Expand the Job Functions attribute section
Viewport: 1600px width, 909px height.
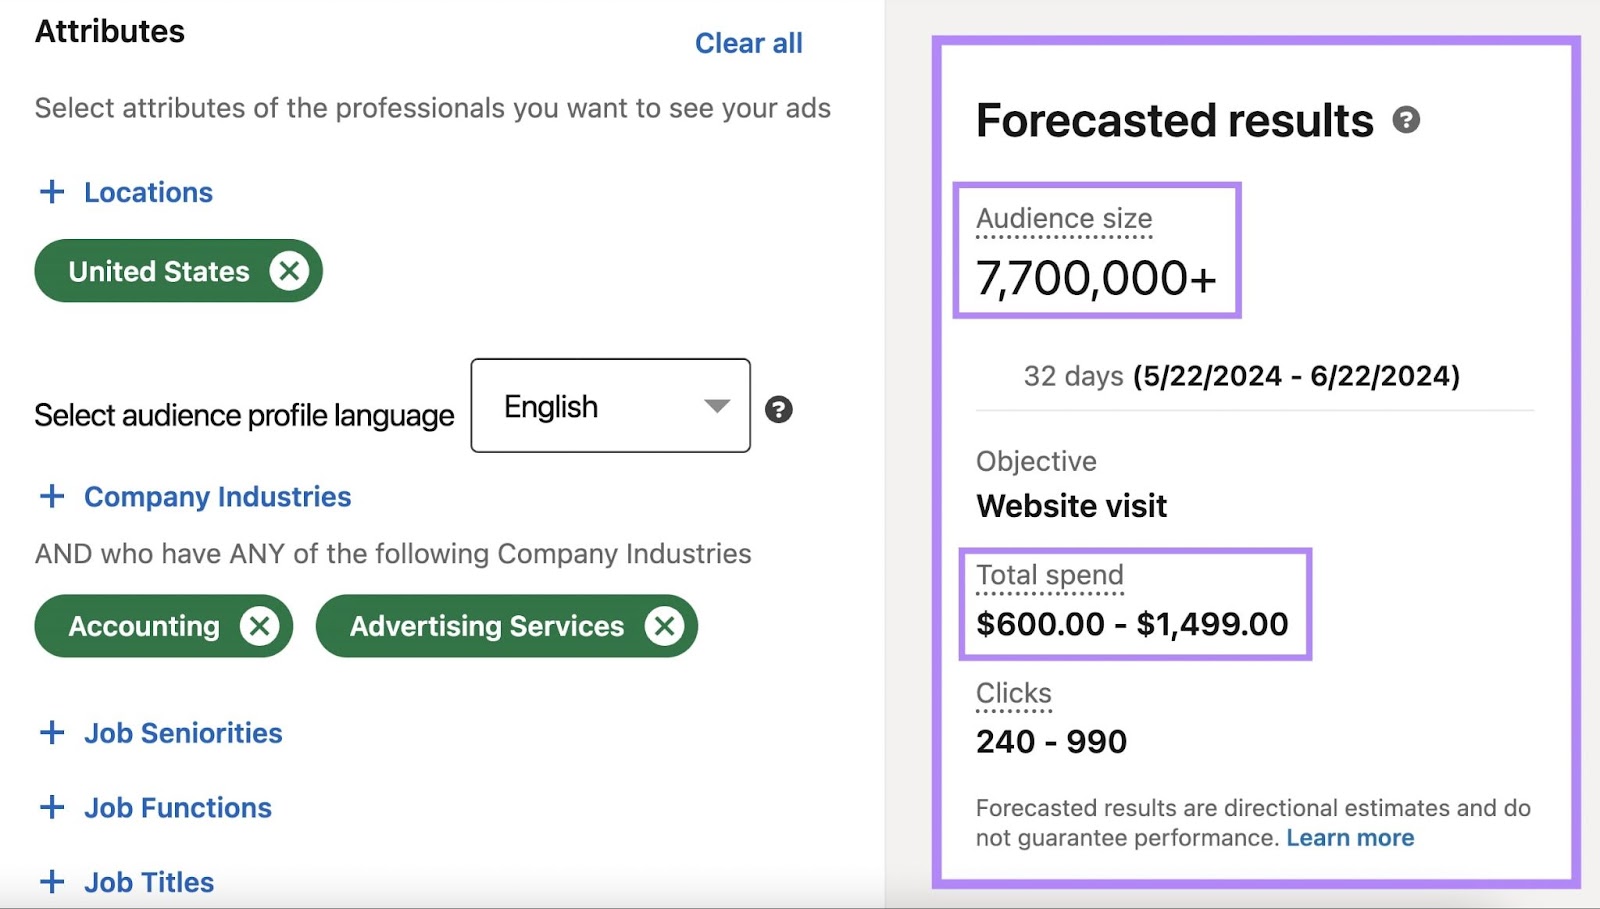pos(176,807)
